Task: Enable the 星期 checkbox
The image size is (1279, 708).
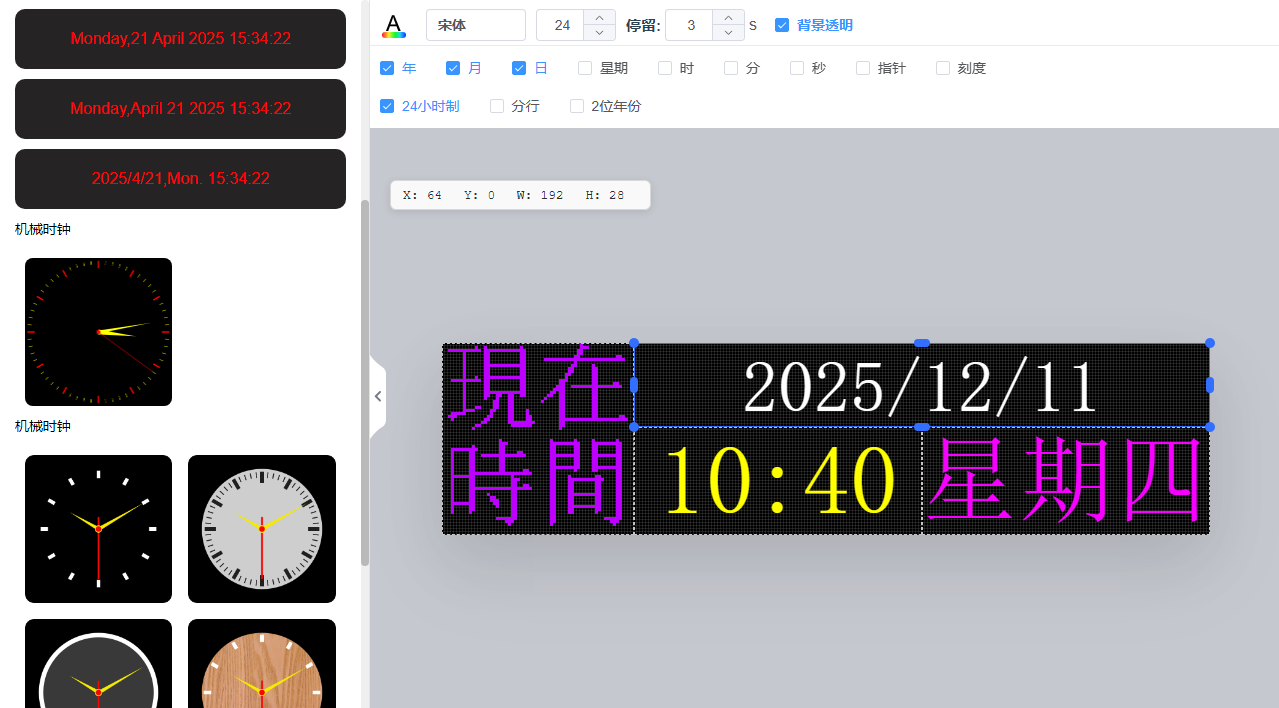Action: [585, 68]
